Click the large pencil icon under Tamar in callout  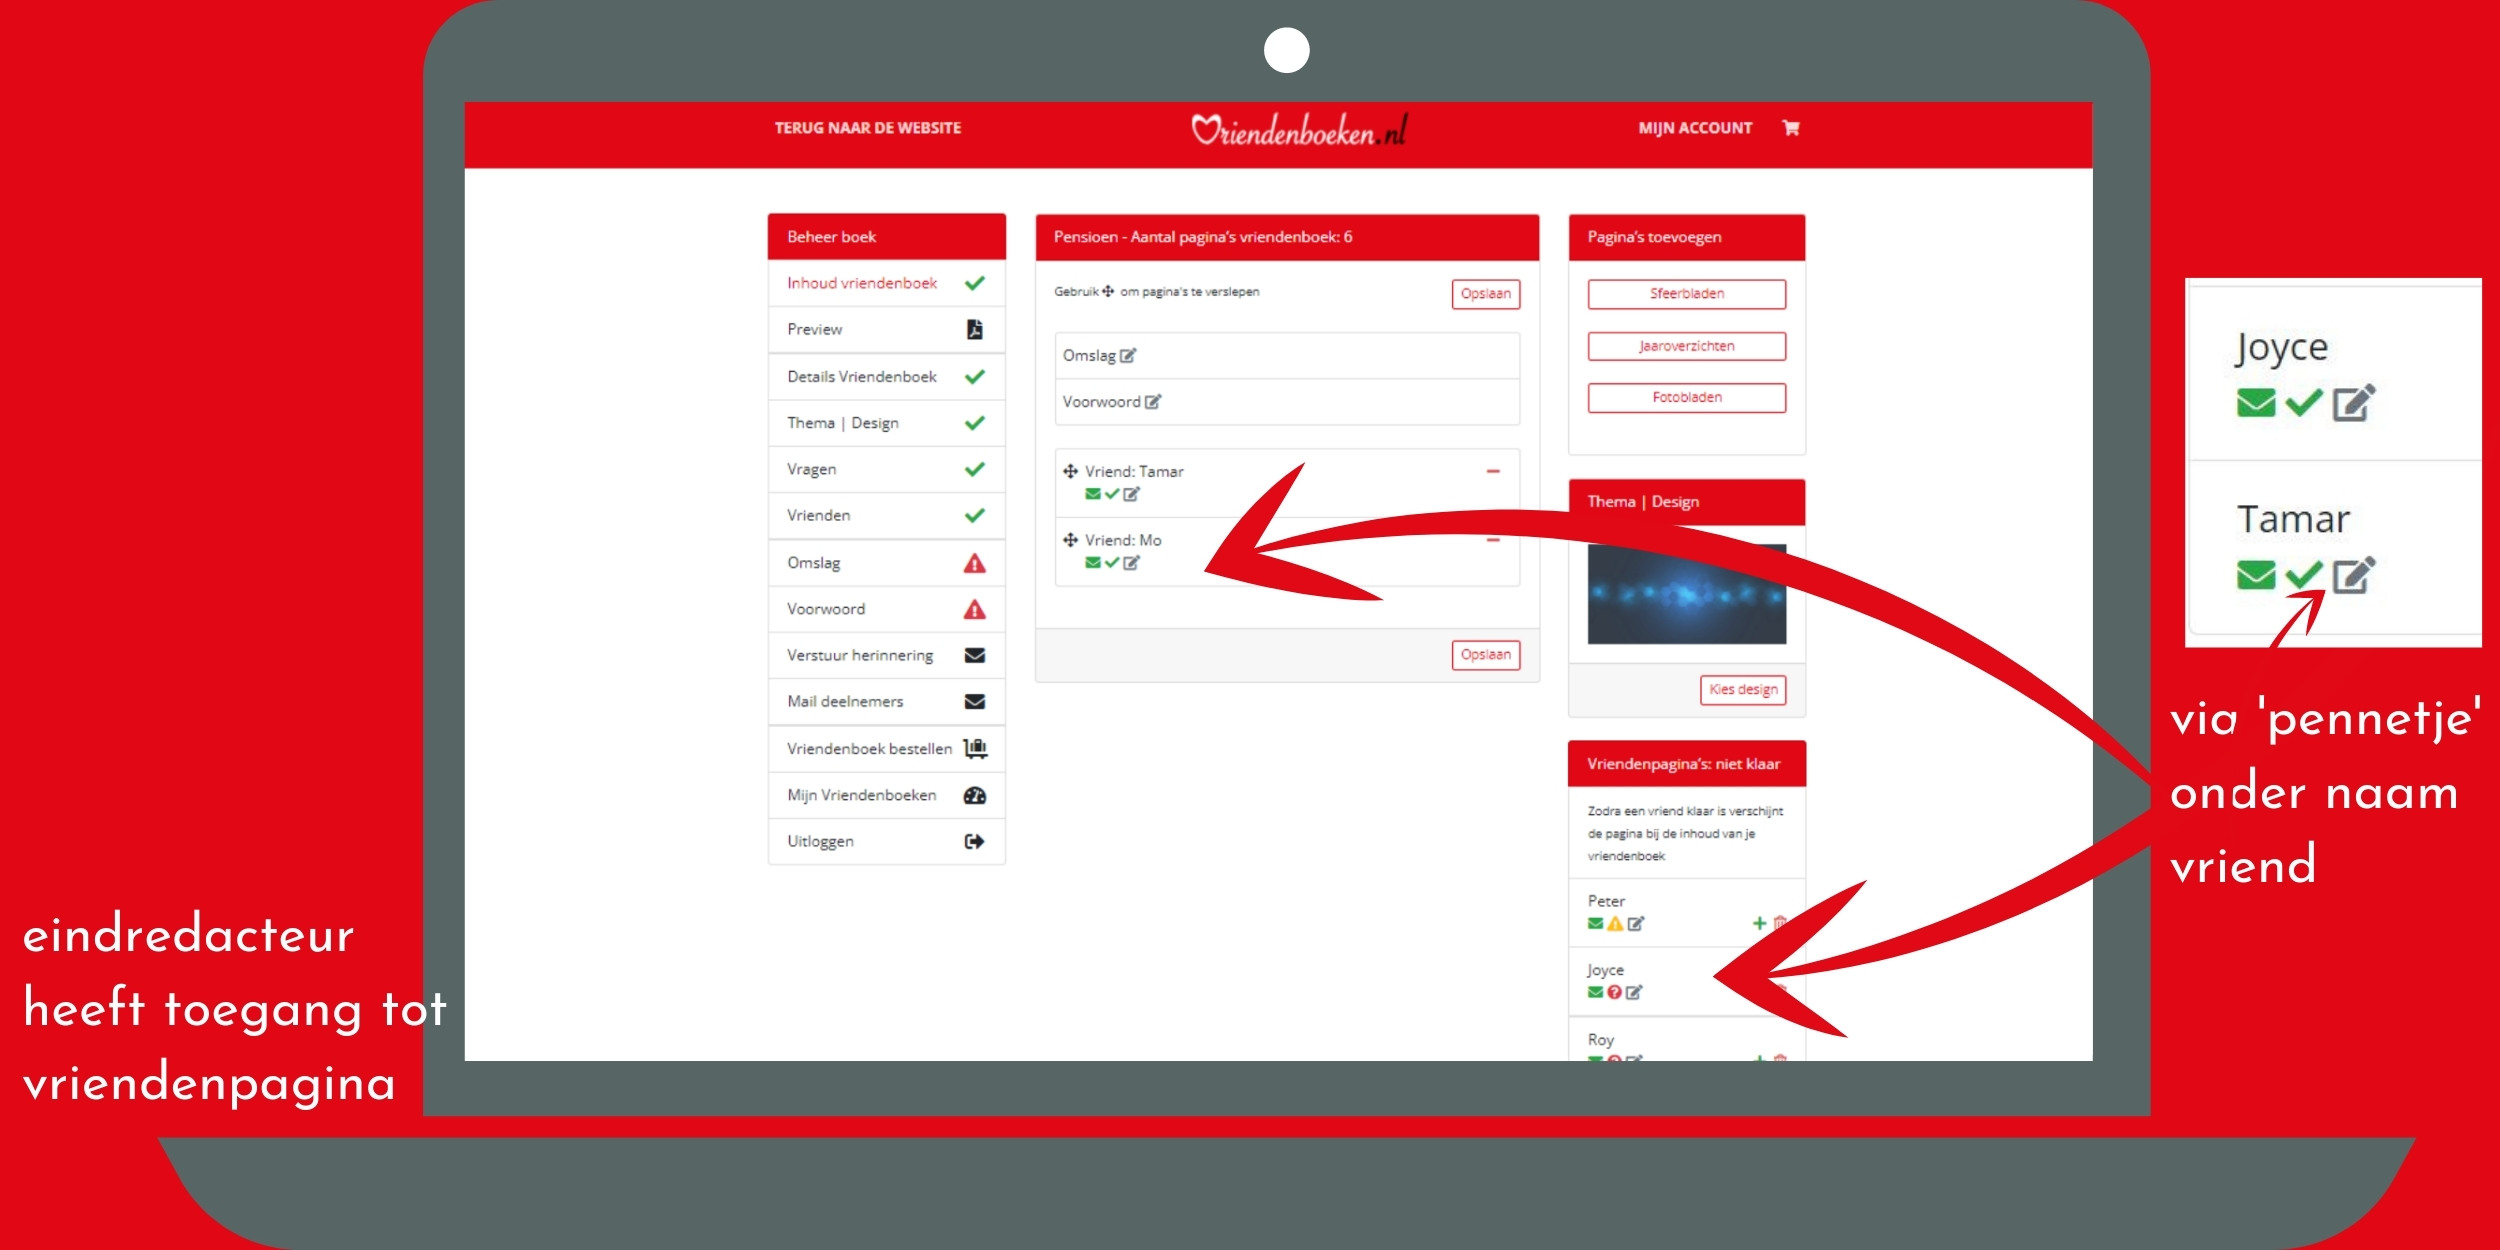pos(2354,575)
